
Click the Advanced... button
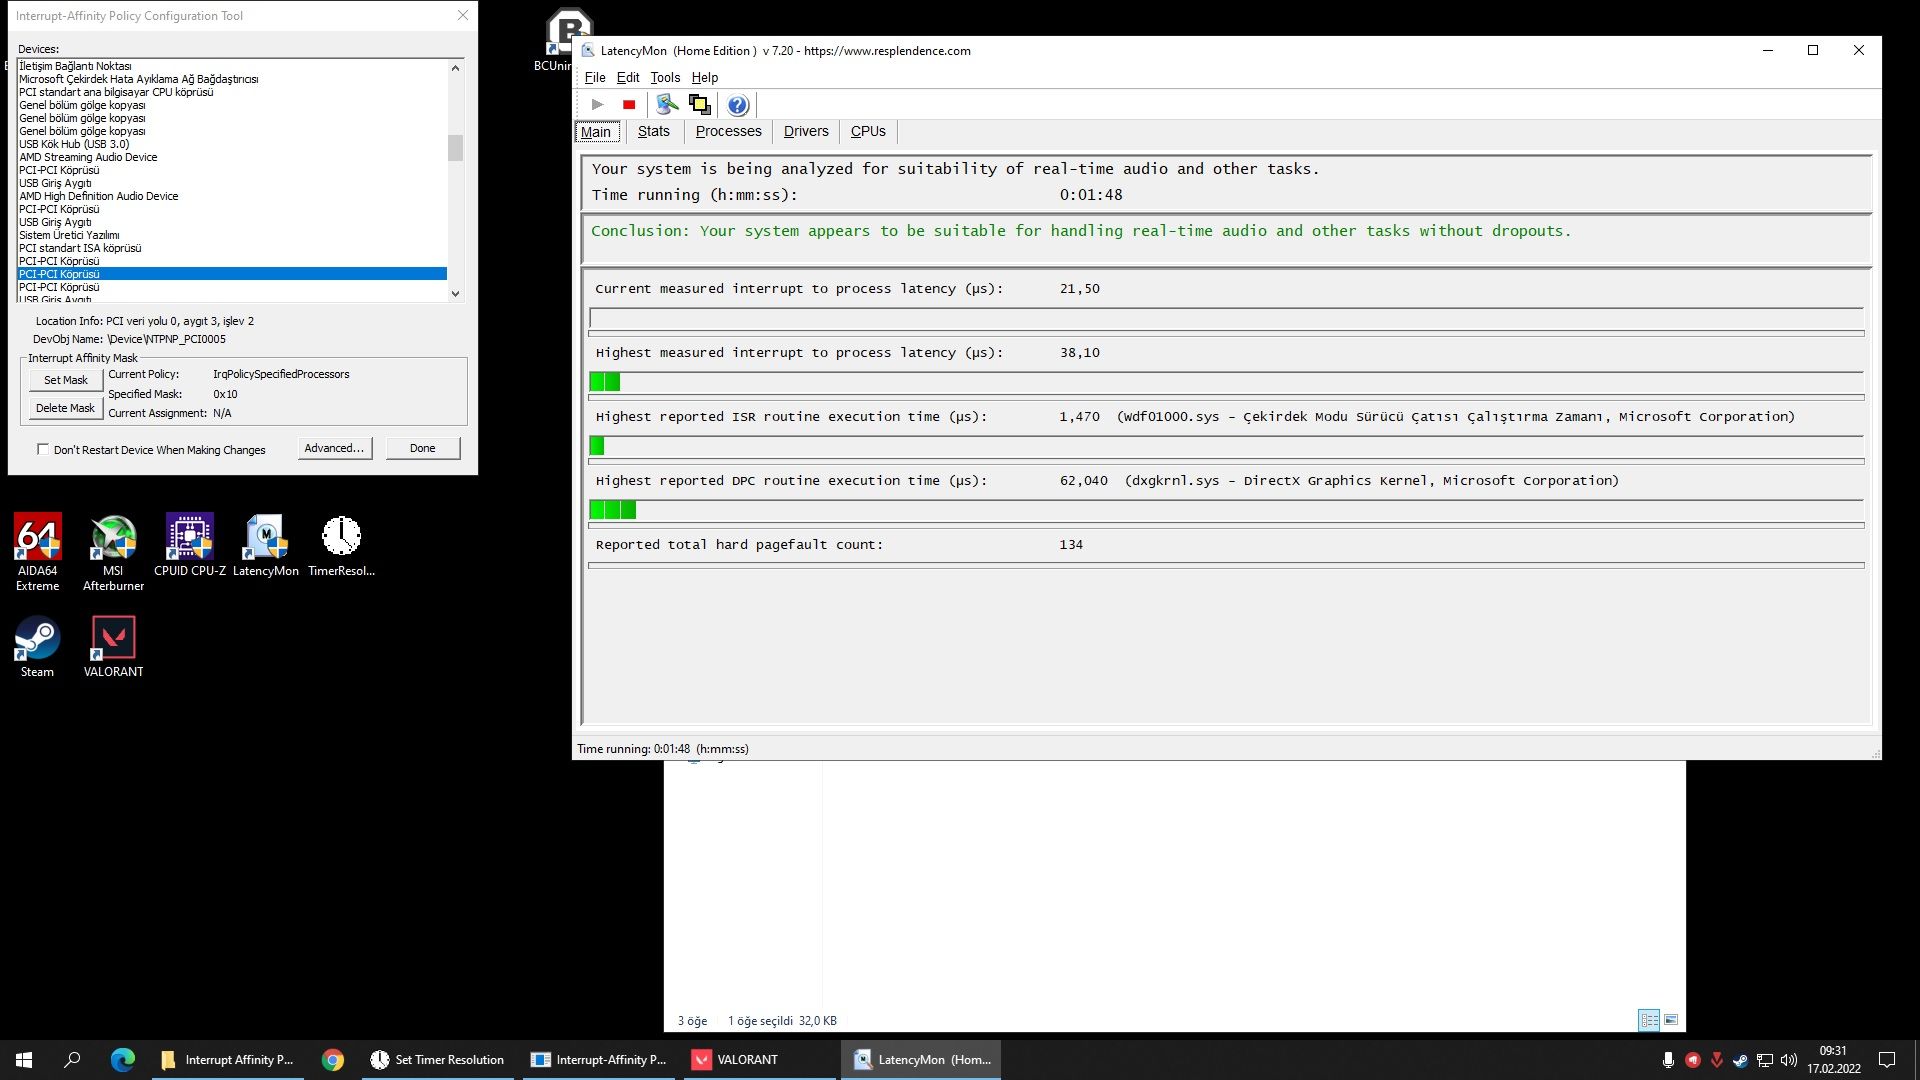tap(334, 448)
